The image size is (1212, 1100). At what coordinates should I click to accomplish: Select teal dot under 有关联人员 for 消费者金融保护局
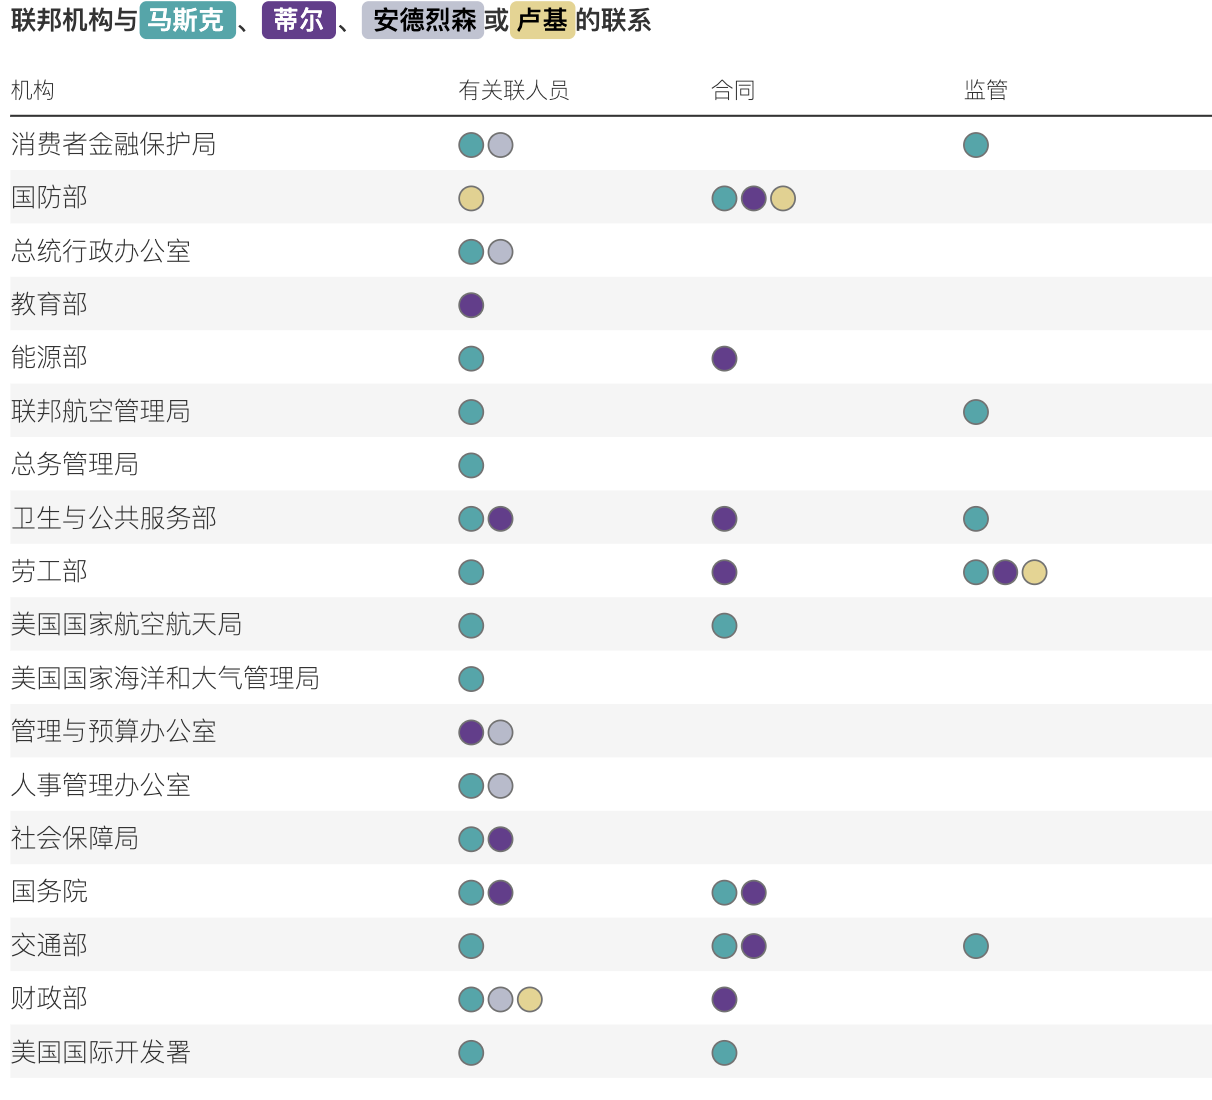[471, 145]
